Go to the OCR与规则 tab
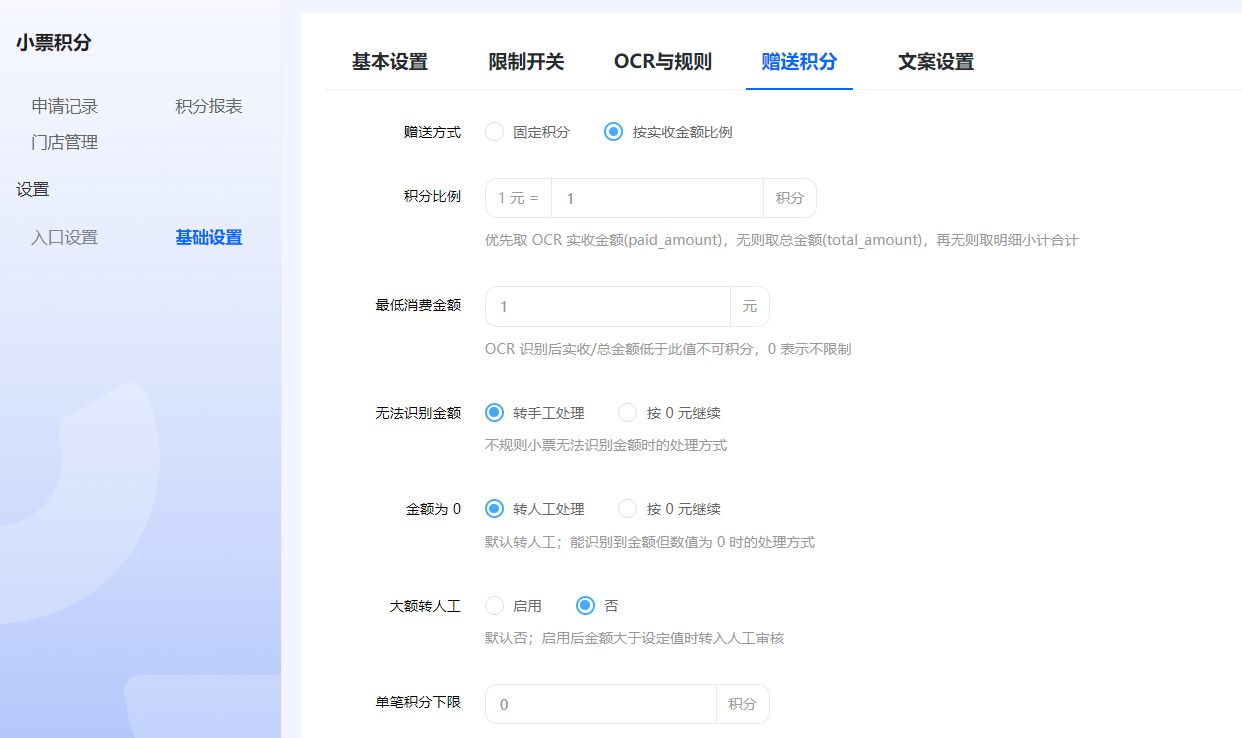The width and height of the screenshot is (1242, 738). 663,62
